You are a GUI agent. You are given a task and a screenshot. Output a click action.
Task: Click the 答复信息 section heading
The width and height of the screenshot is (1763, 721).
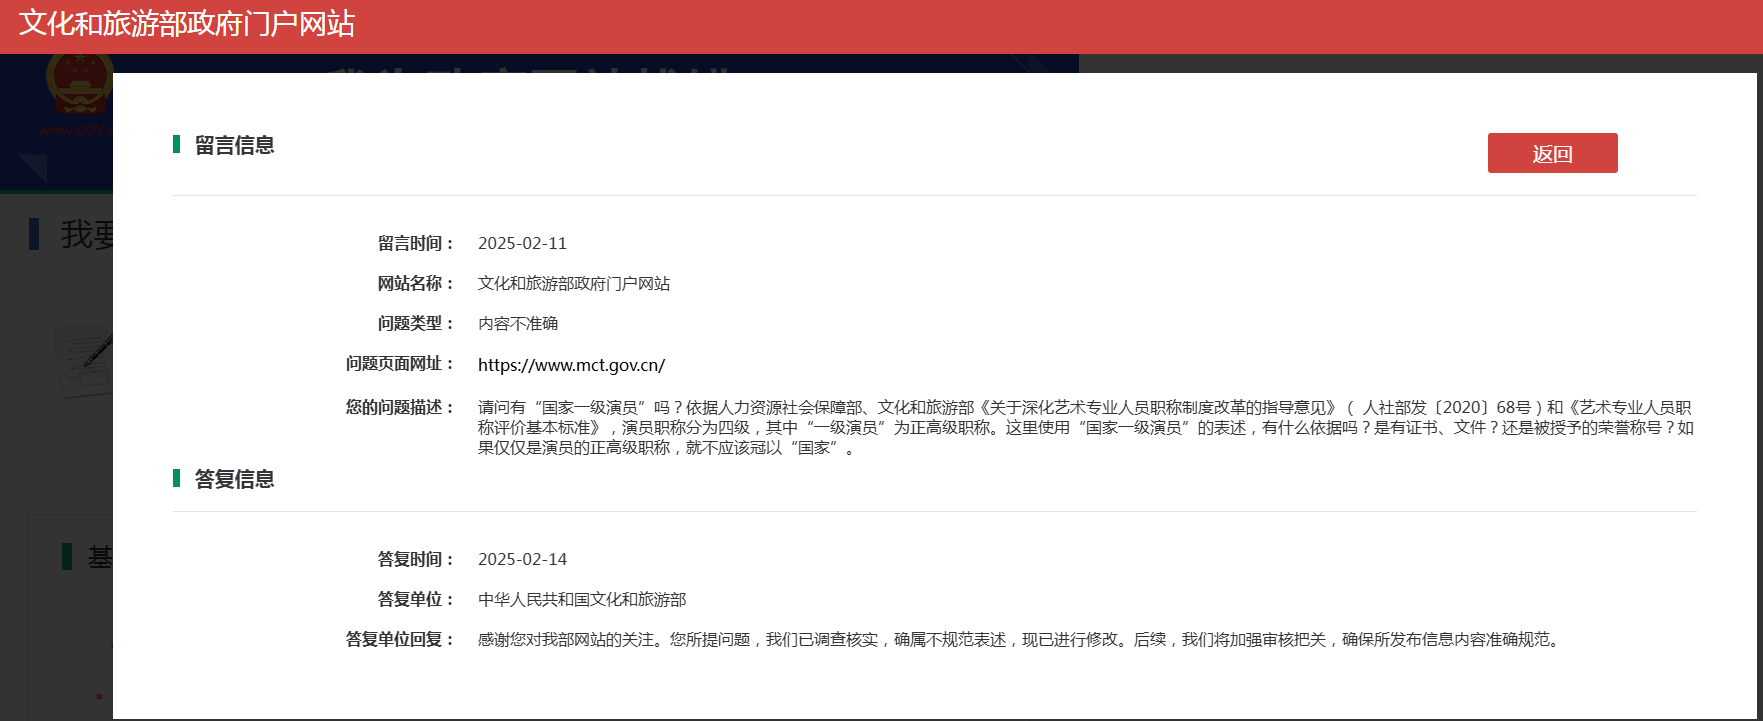pyautogui.click(x=234, y=479)
